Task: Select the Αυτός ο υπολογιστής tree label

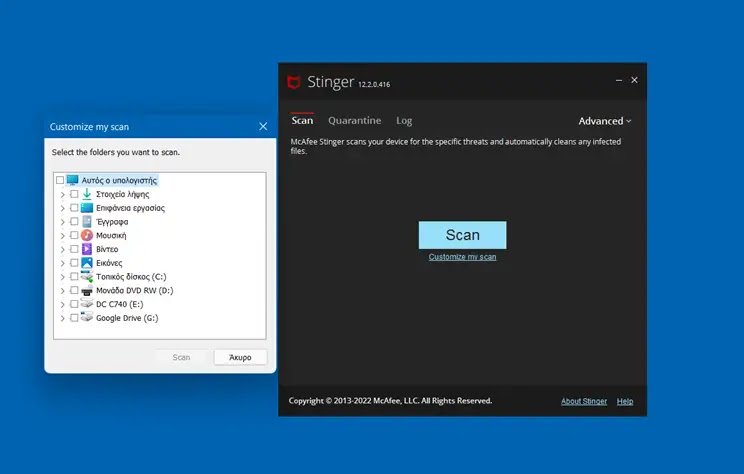Action: pos(119,180)
